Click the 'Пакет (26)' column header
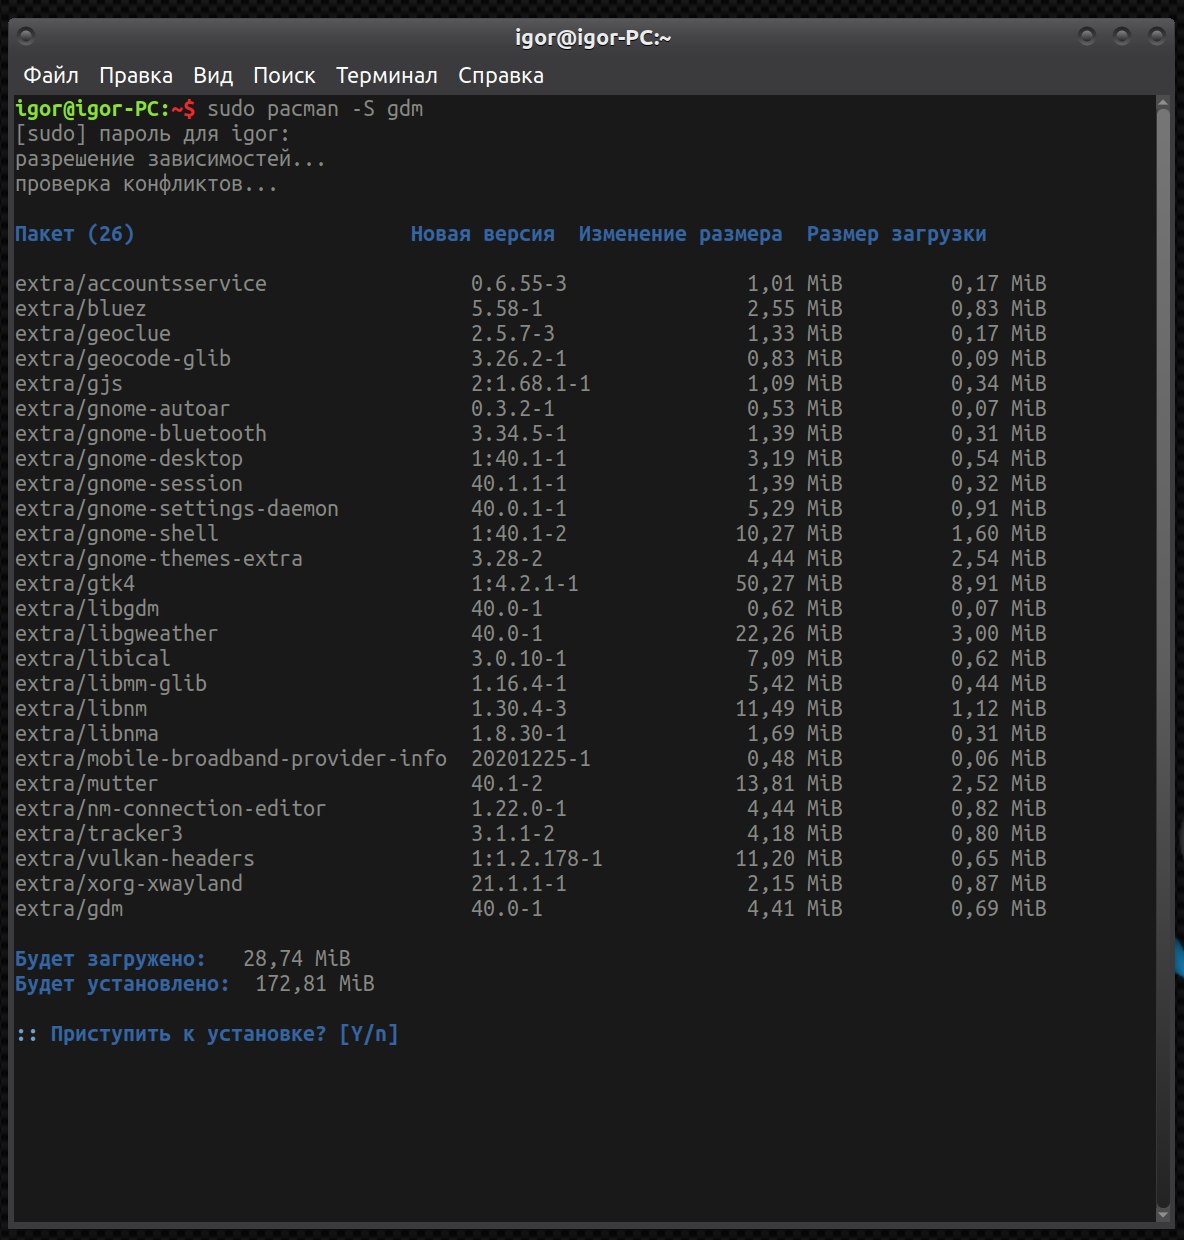Screen dimensions: 1184x1240 pyautogui.click(x=75, y=234)
